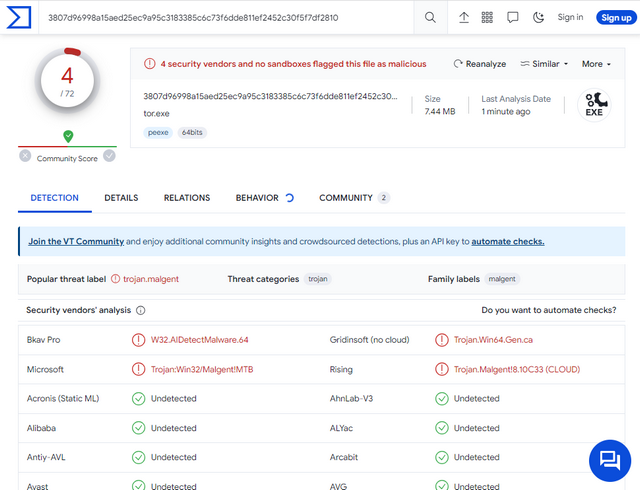Click the peexe tag

tap(158, 133)
